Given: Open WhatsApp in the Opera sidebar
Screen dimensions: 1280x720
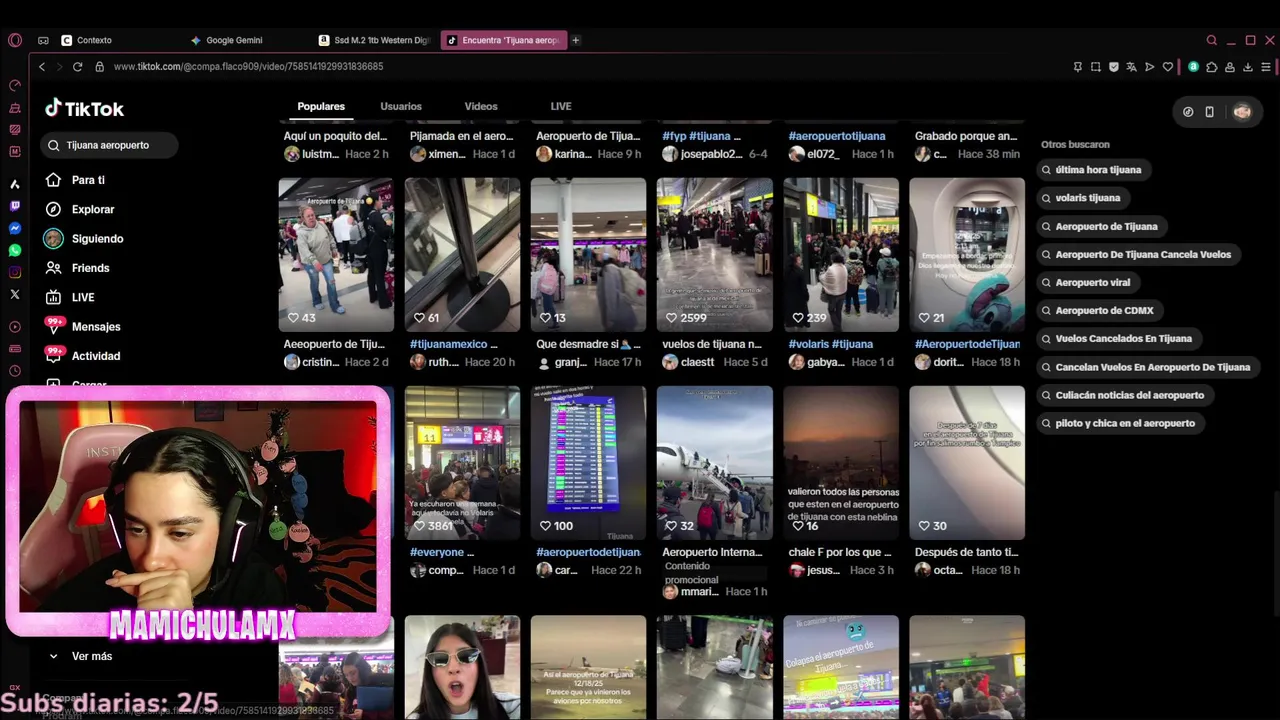Looking at the screenshot, I should click(x=15, y=250).
